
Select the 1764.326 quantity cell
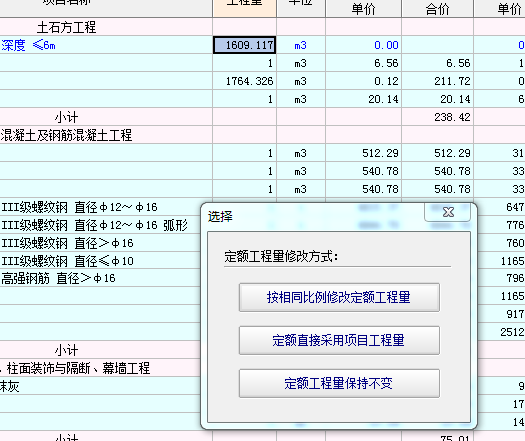point(244,81)
